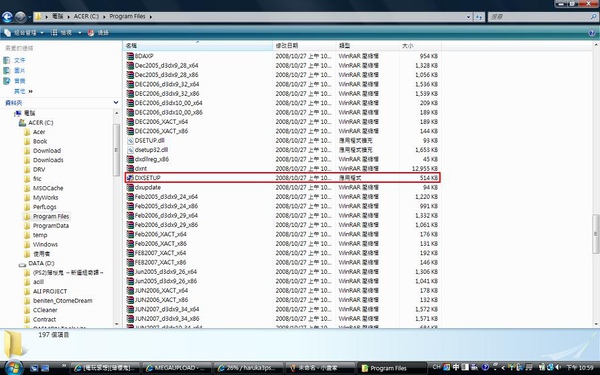Click the search magnifier icon
Image resolution: width=600 pixels, height=375 pixels.
pos(593,17)
